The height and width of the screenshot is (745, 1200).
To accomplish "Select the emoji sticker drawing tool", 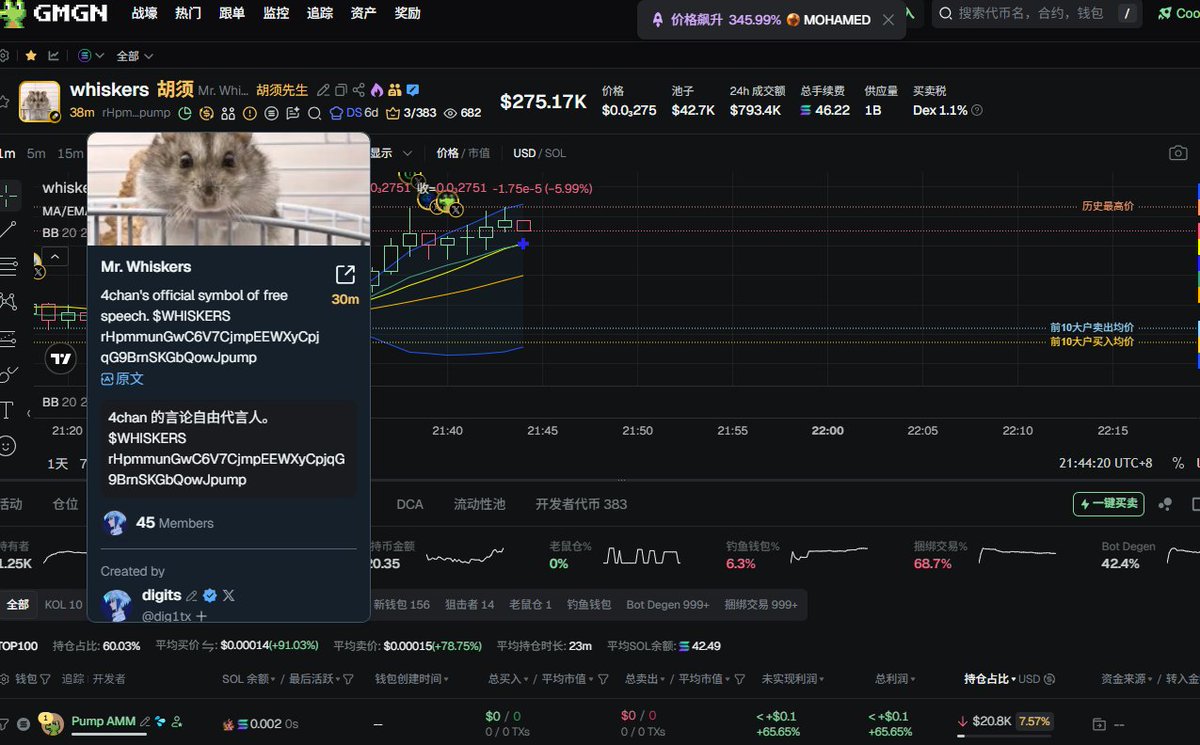I will click(8, 446).
